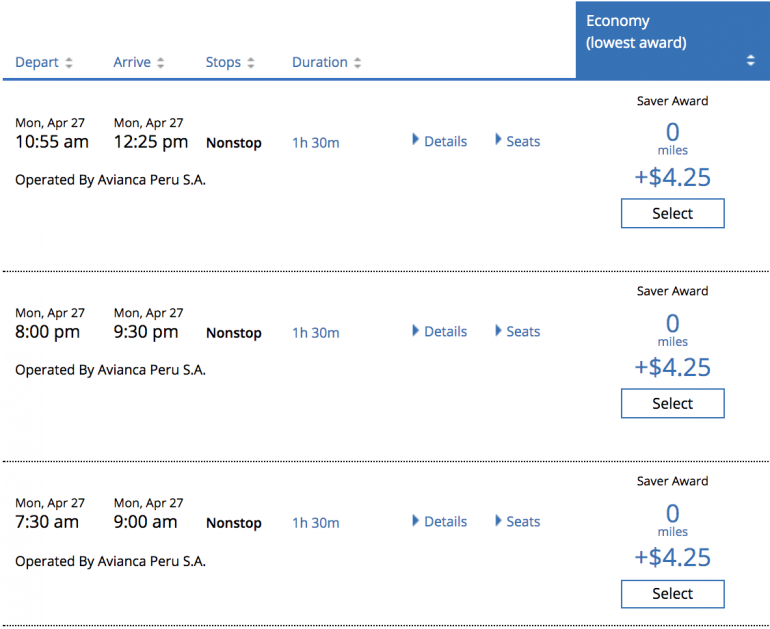Select the 8:00 pm Saver Award fare
The height and width of the screenshot is (629, 770).
[x=672, y=403]
